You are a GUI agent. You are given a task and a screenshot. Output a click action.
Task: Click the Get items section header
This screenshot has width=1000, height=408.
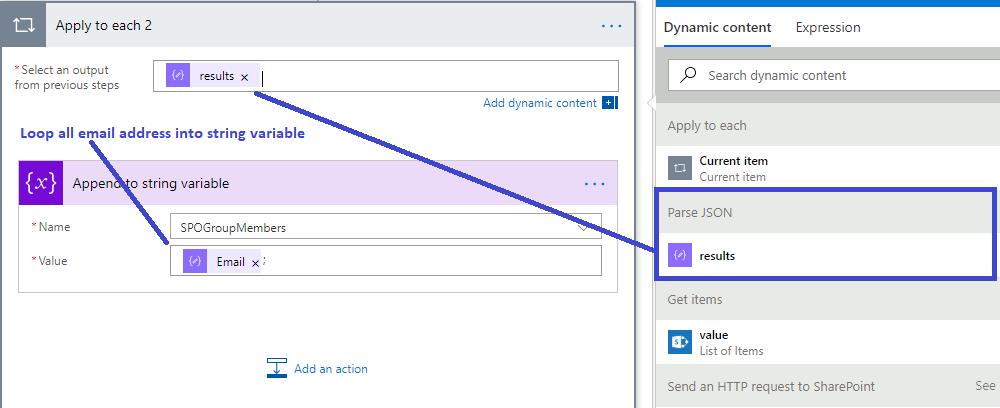pyautogui.click(x=828, y=299)
